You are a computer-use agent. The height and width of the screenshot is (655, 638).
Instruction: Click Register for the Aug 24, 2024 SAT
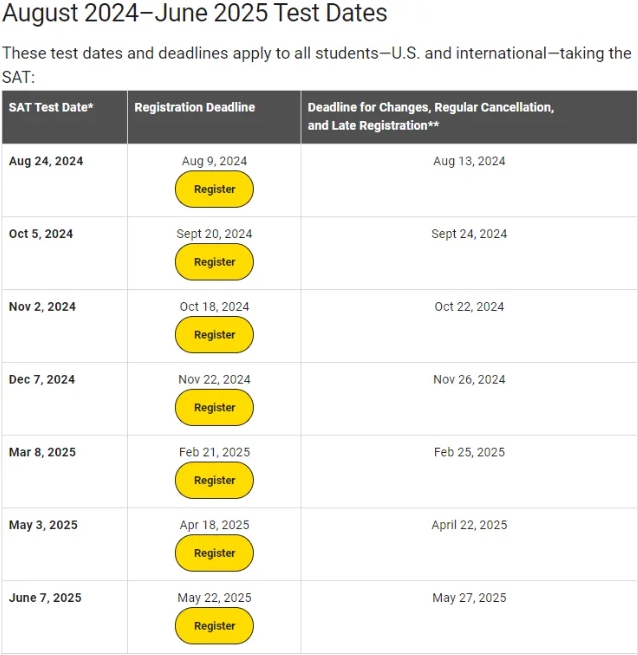click(x=214, y=189)
